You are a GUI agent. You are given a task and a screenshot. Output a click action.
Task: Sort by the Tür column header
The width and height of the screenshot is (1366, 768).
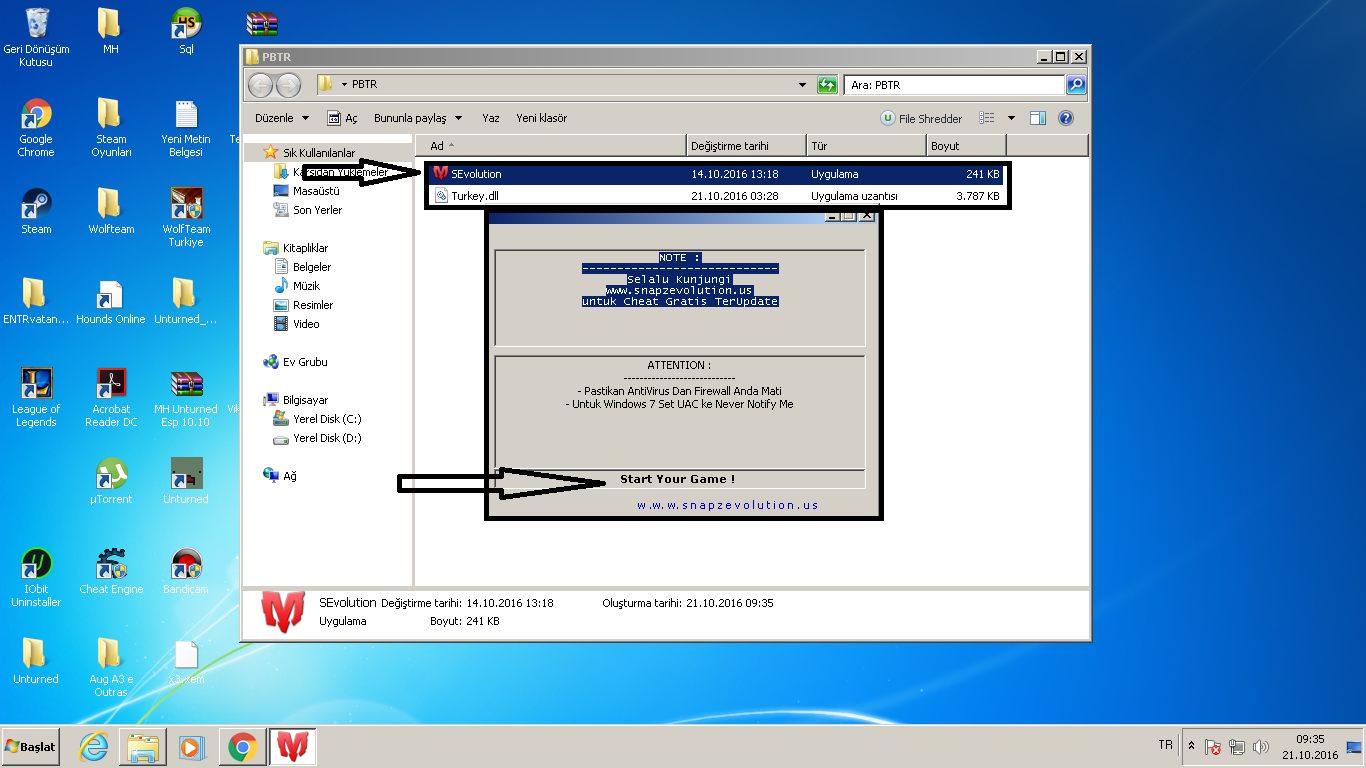coord(867,146)
